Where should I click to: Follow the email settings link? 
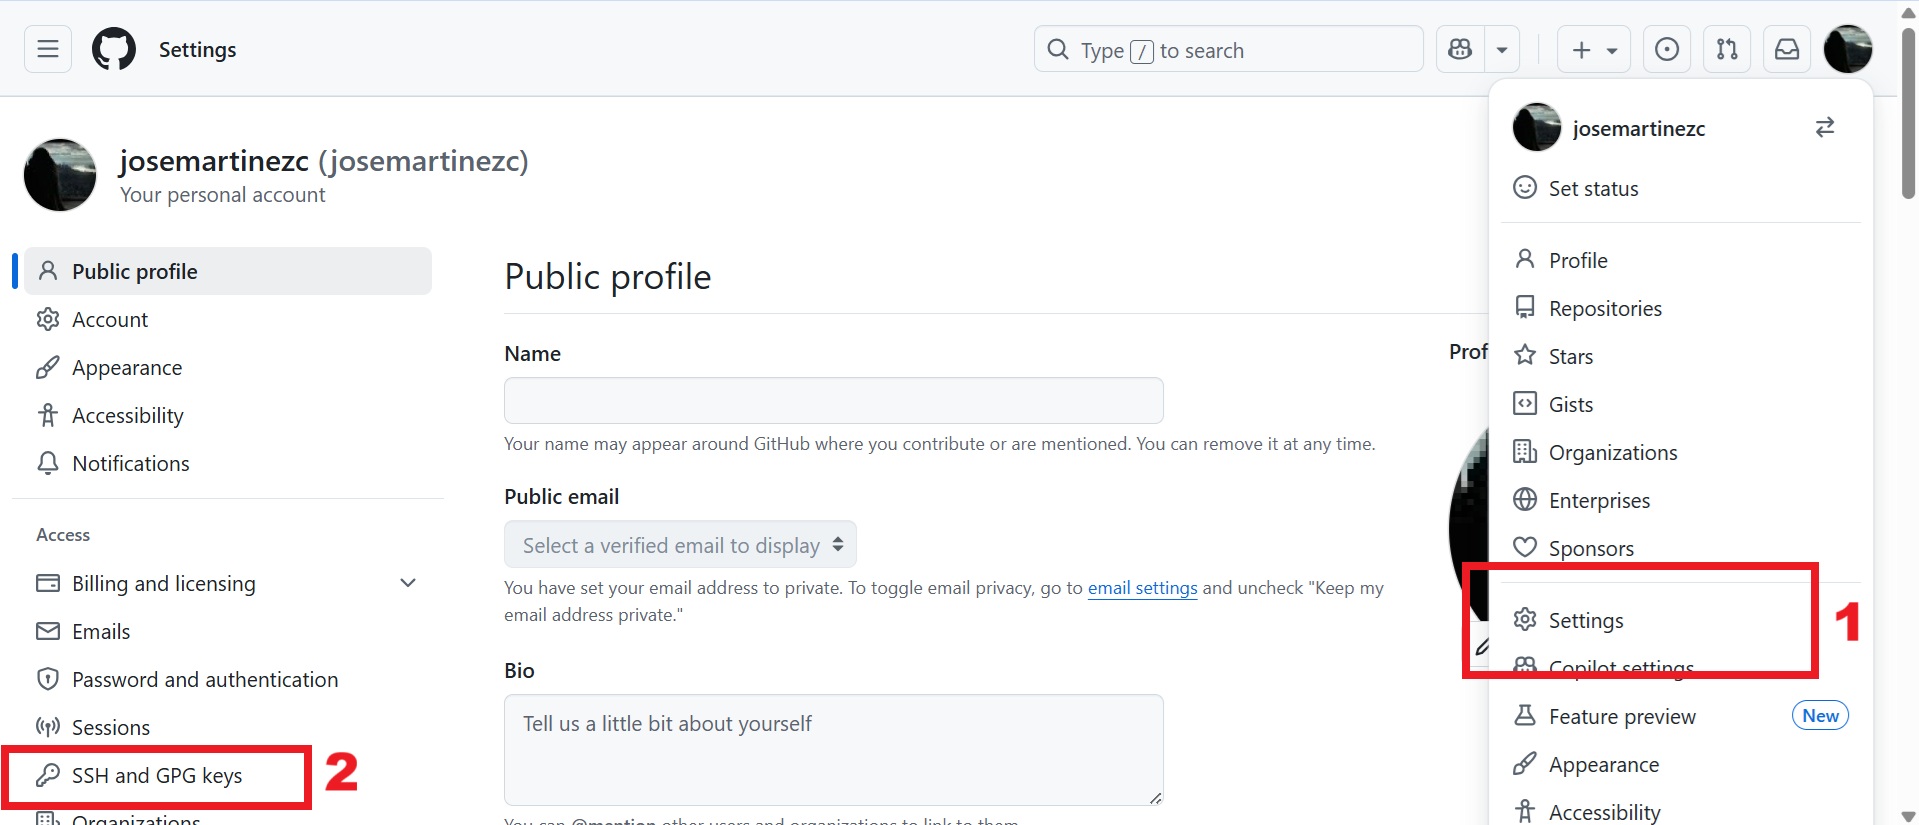1142,588
